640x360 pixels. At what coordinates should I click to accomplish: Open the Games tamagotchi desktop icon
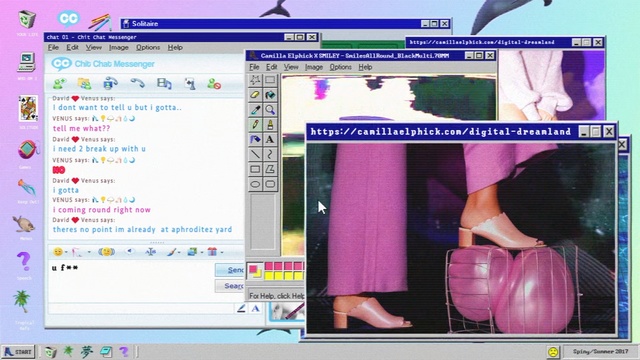[28, 150]
